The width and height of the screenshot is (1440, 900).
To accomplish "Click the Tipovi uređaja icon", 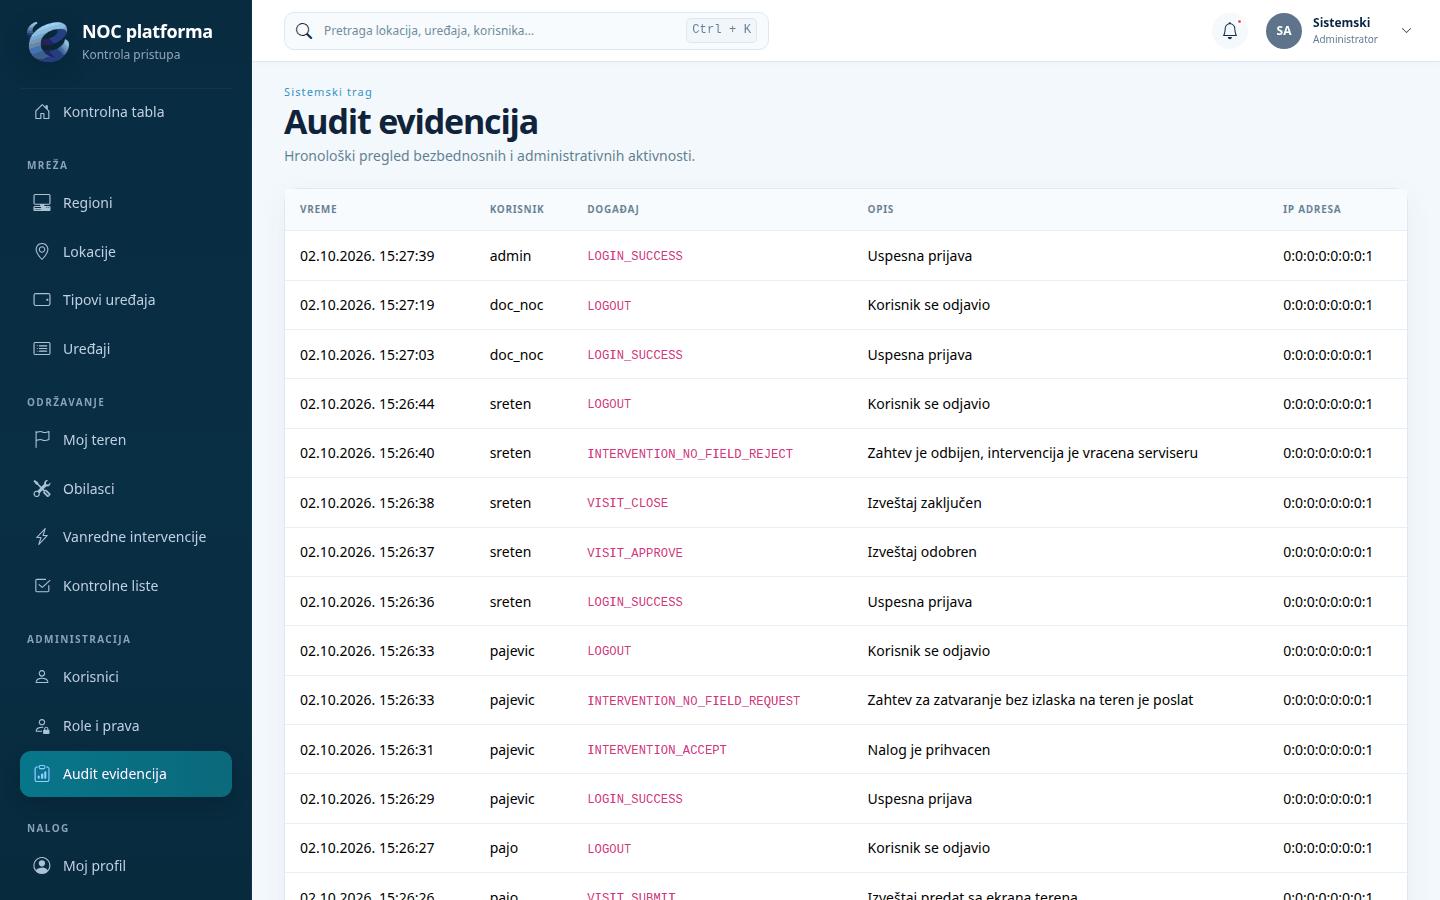I will pos(42,300).
